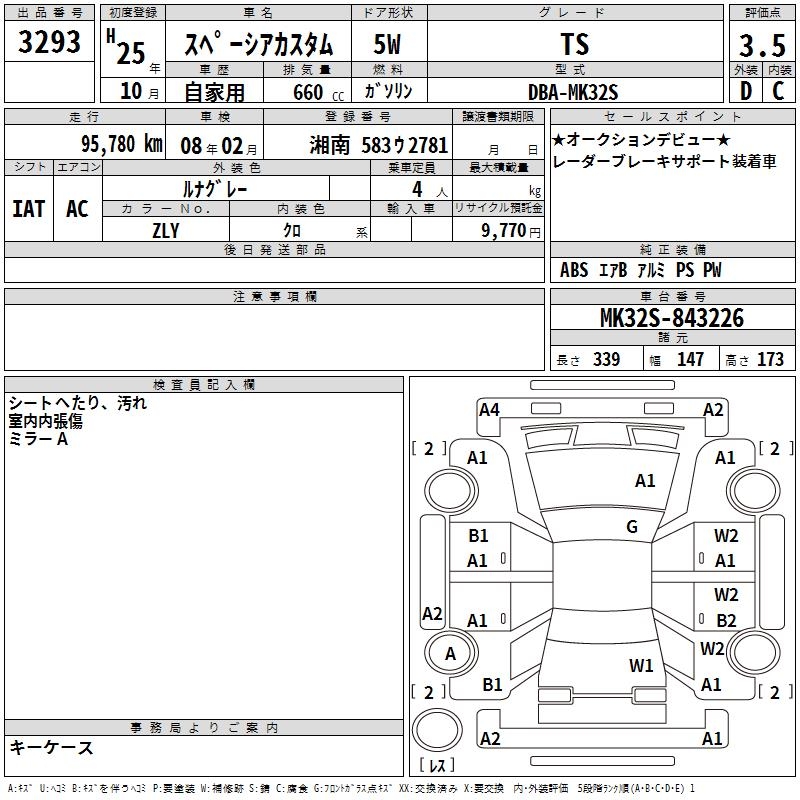Image resolution: width=800 pixels, height=800 pixels.
Task: Click exterior grade D under 外装
Action: [745, 91]
